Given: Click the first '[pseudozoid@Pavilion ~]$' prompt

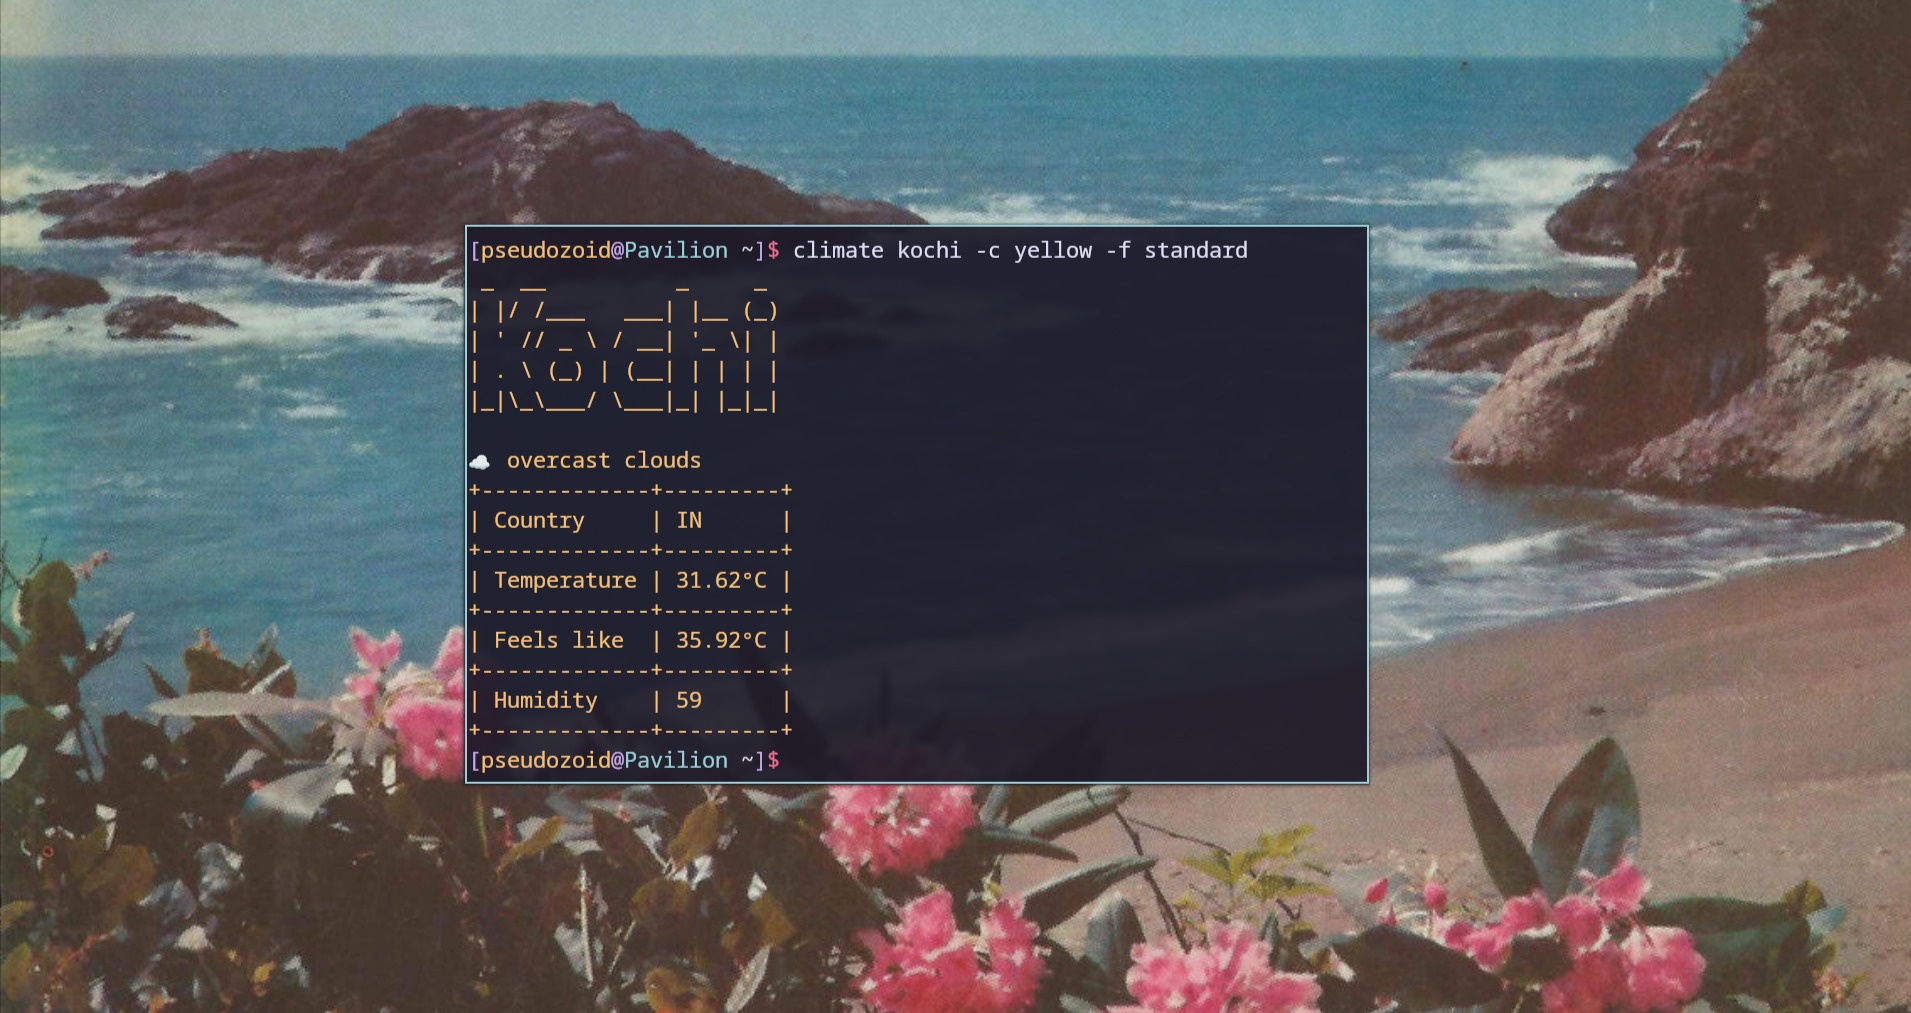Looking at the screenshot, I should tap(624, 250).
